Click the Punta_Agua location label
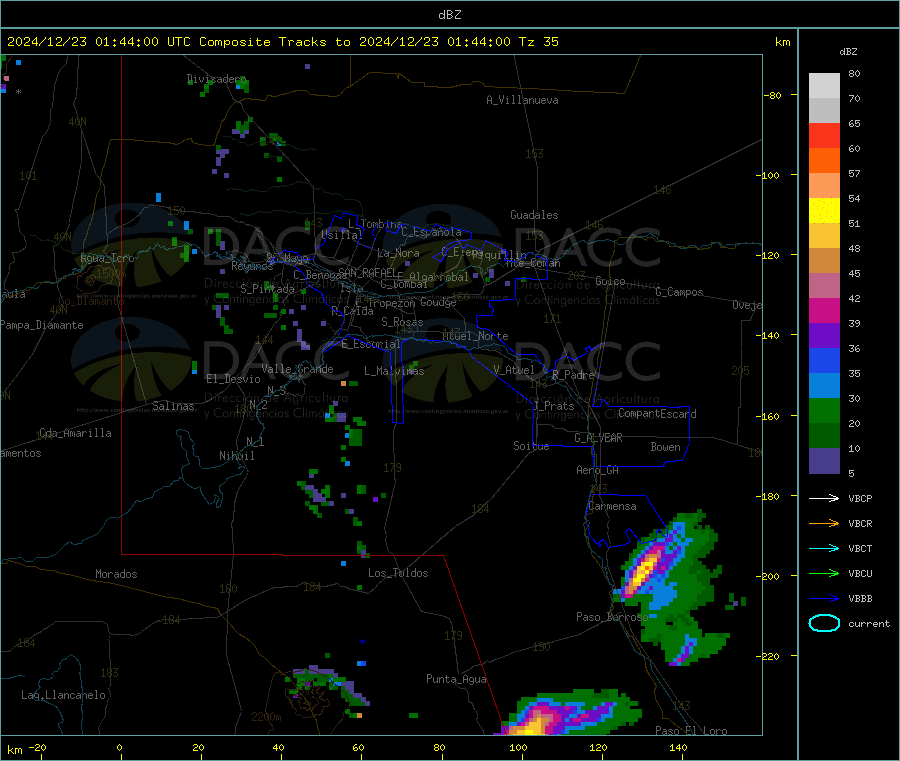900x761 pixels. [456, 679]
